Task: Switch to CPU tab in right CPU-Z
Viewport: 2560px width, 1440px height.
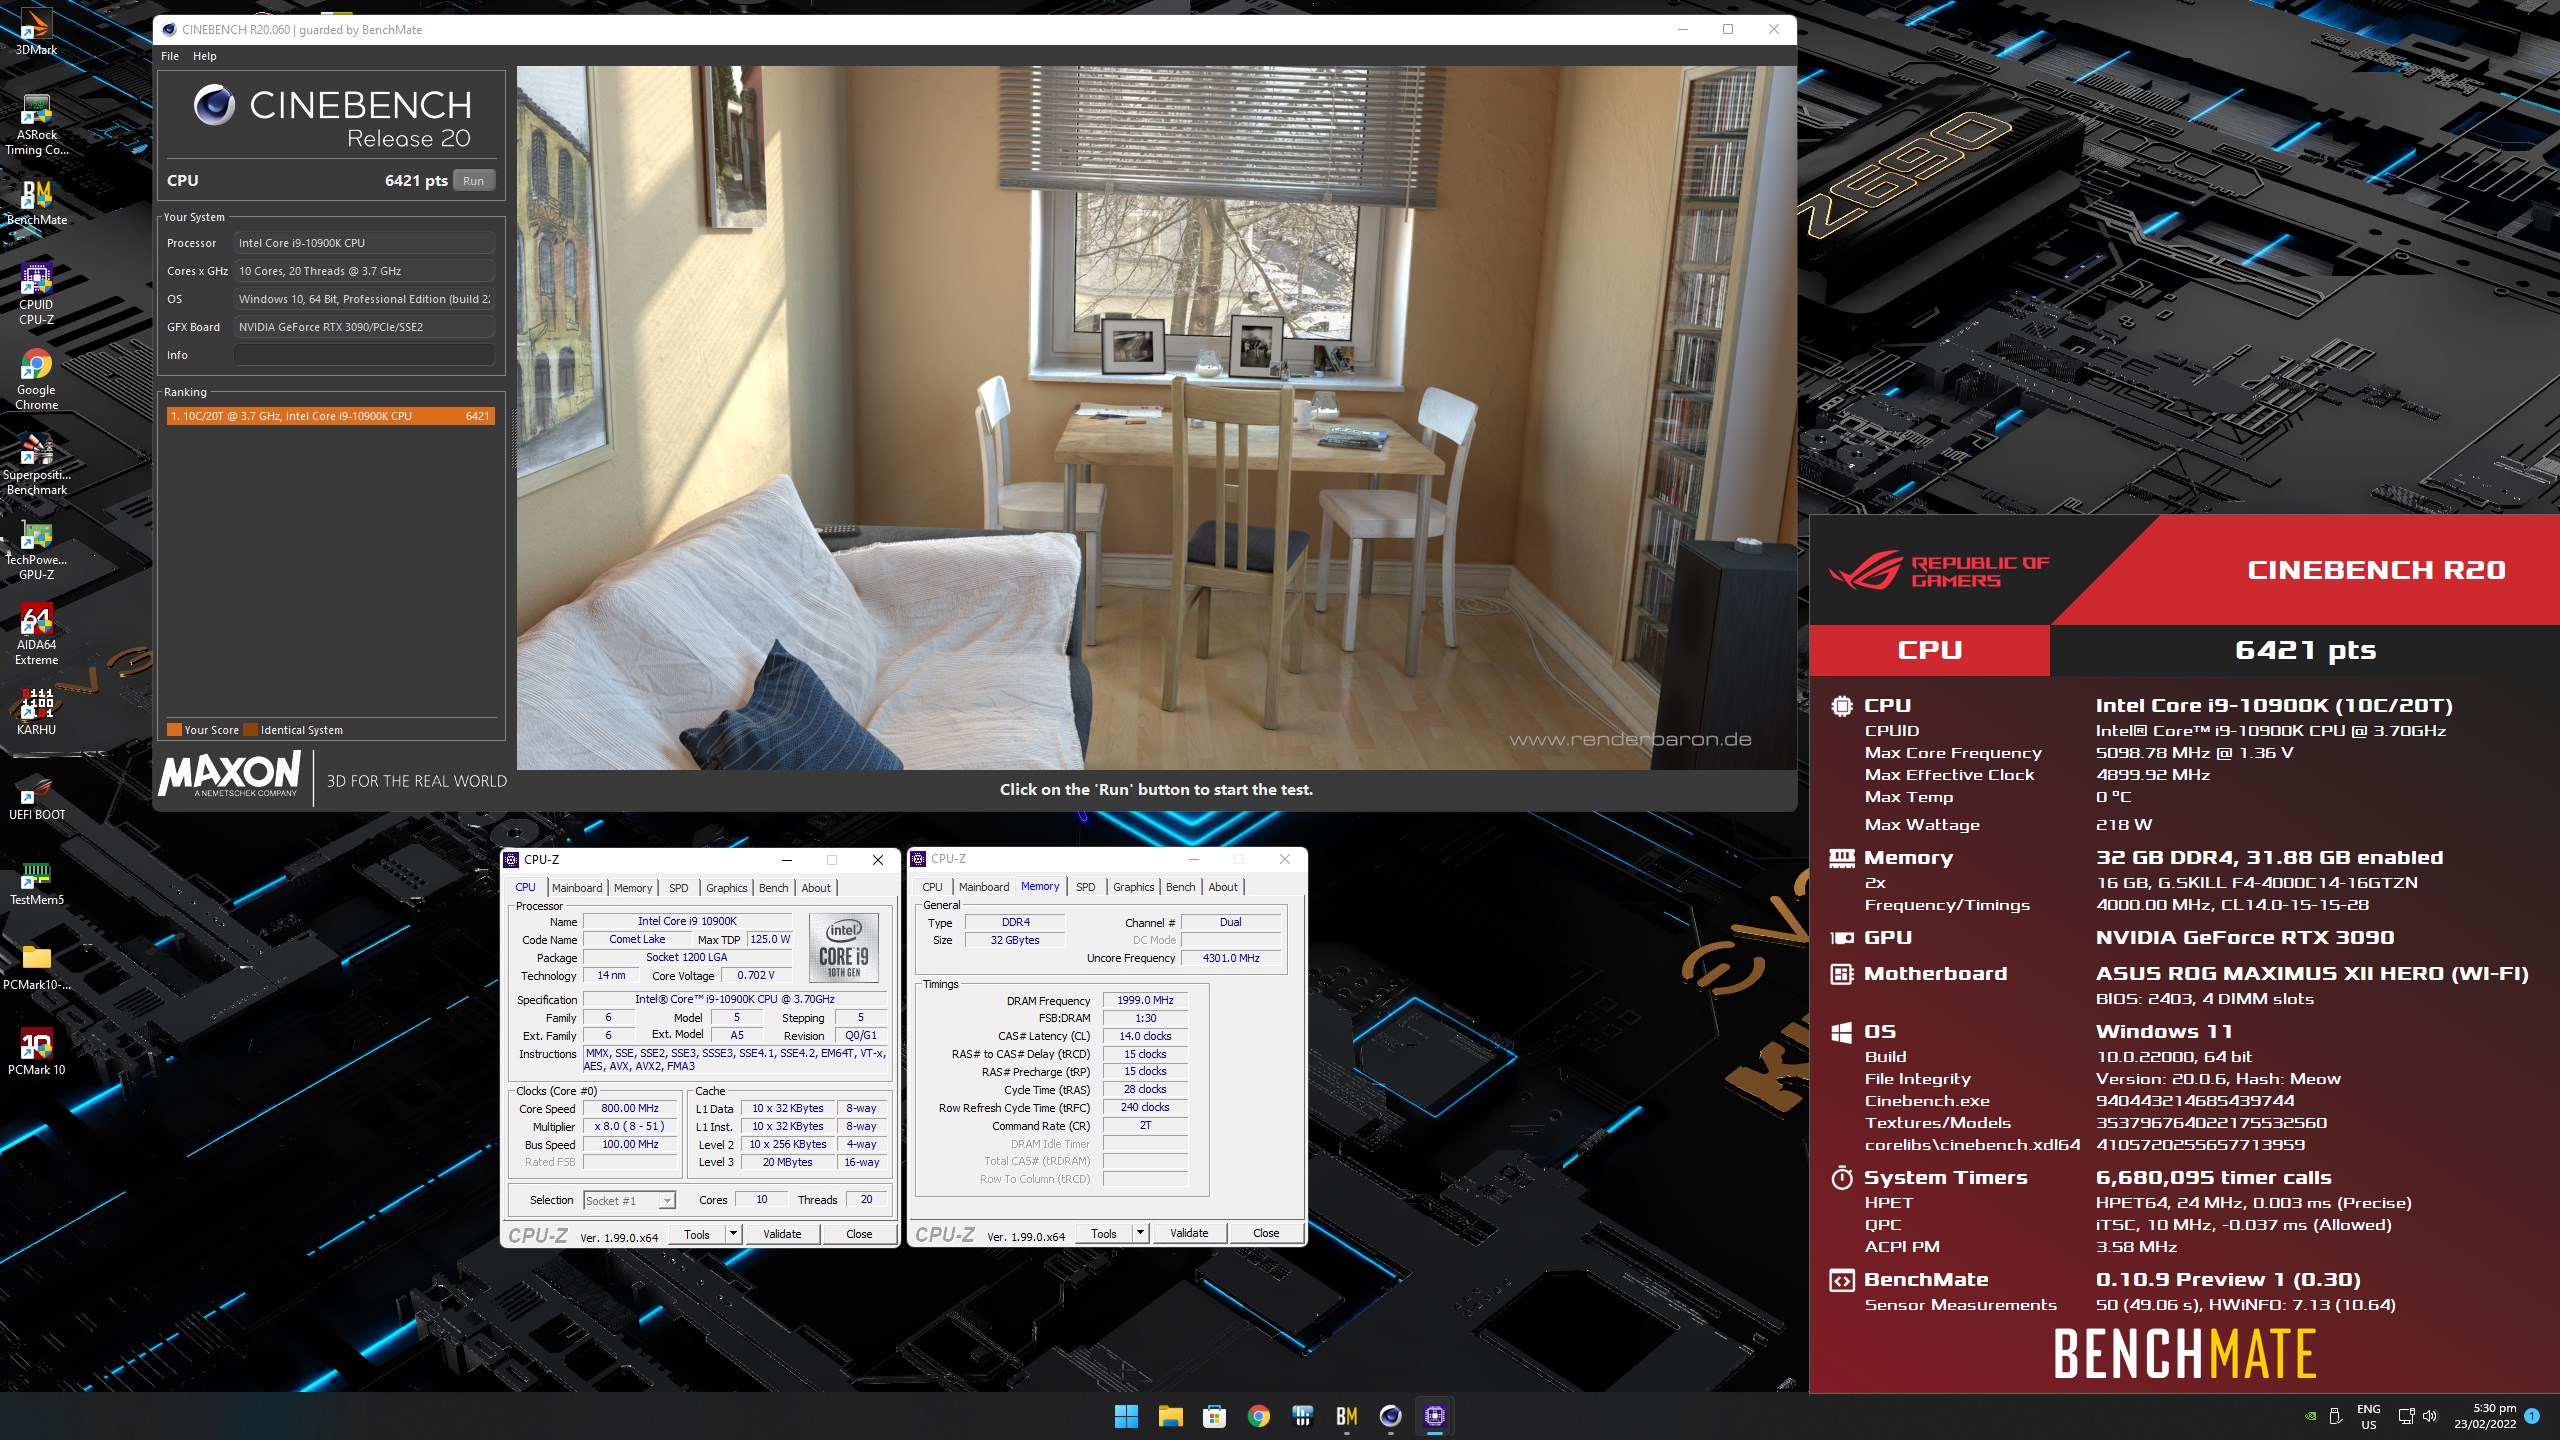Action: pos(932,887)
